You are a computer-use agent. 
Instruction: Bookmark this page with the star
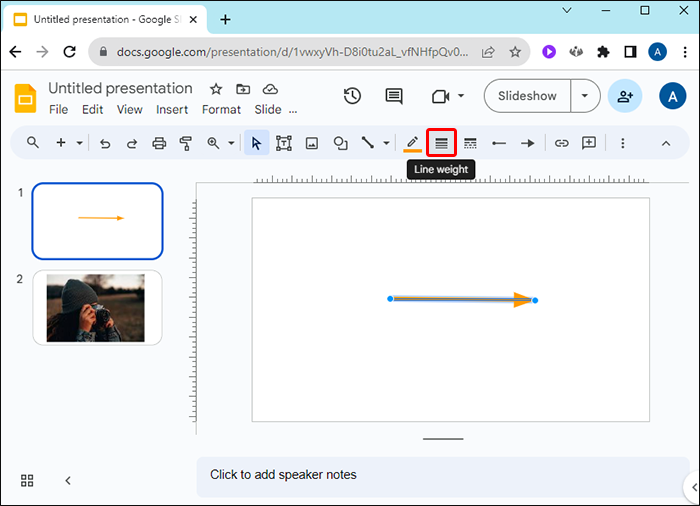tap(515, 52)
